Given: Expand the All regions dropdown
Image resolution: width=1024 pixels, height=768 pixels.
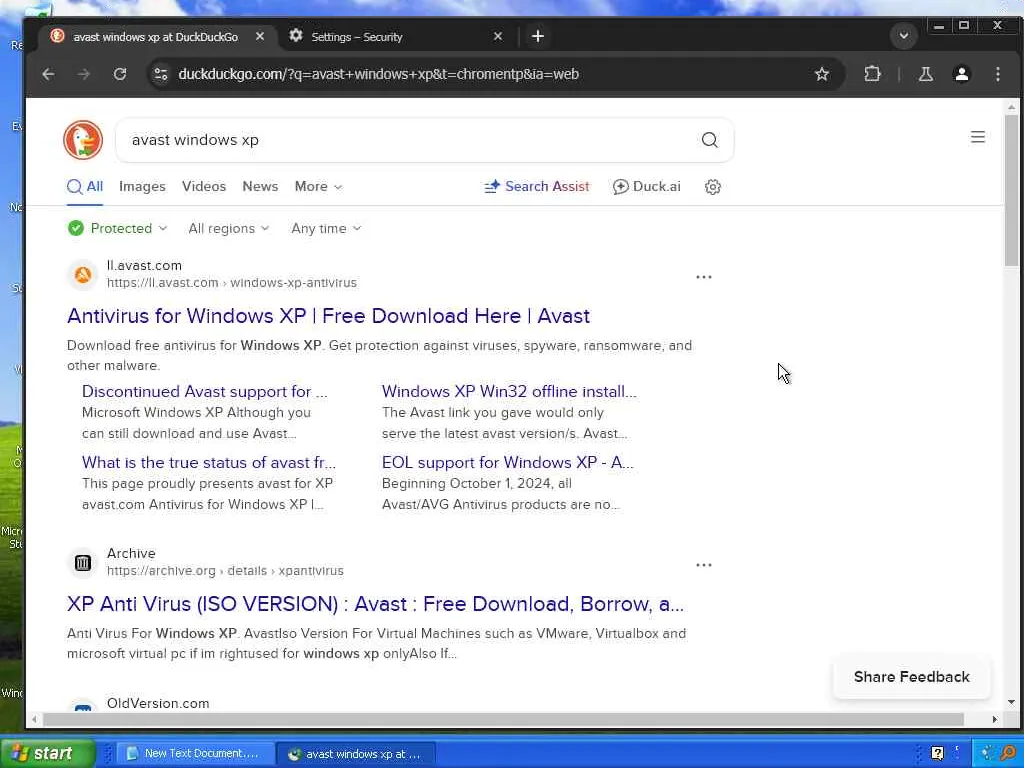Looking at the screenshot, I should pyautogui.click(x=229, y=229).
